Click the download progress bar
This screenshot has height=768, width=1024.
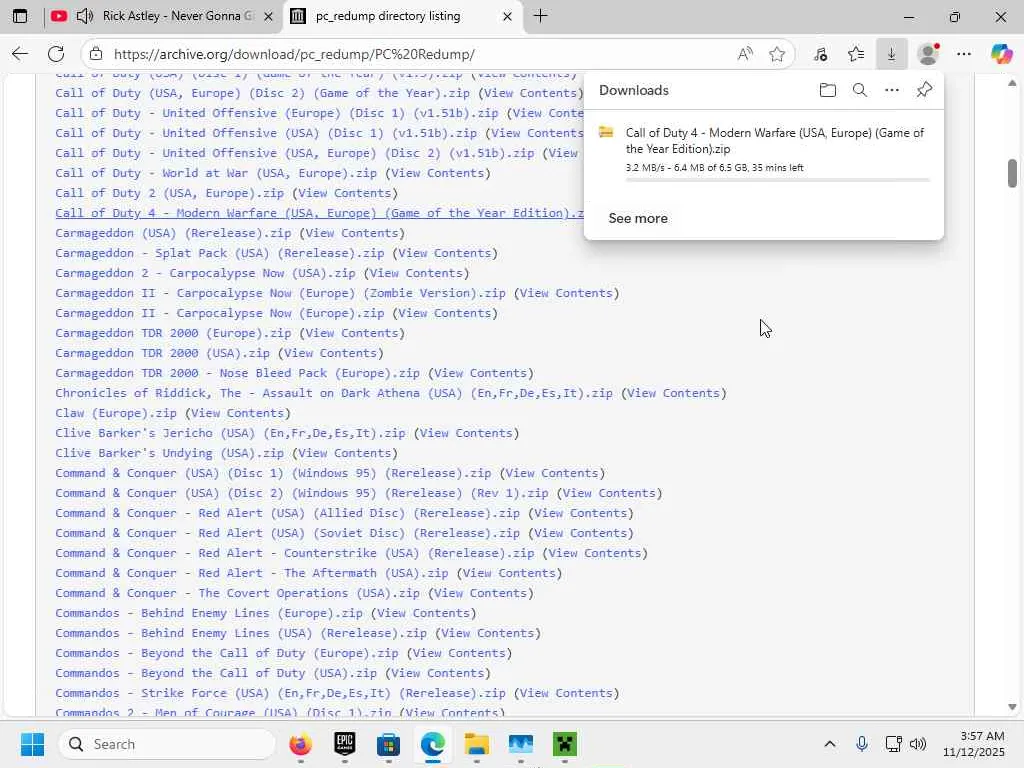(777, 180)
